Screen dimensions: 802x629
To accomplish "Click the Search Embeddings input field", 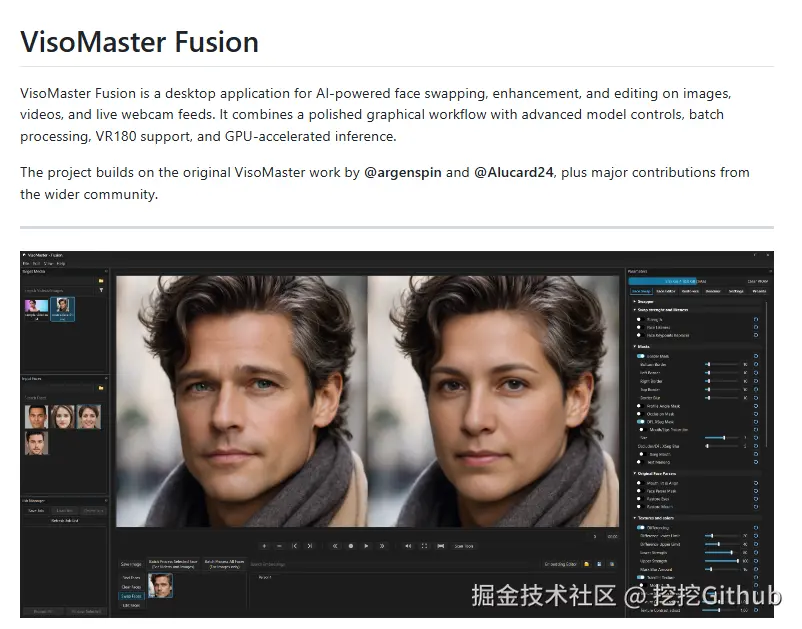I will 394,564.
